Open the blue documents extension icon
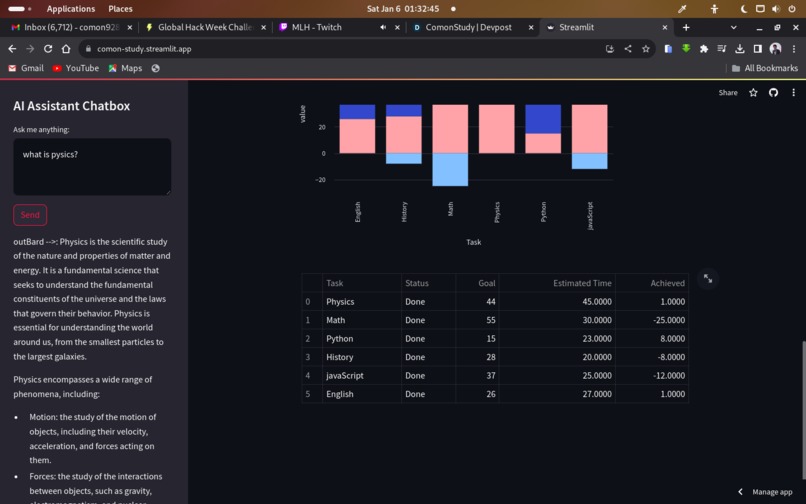Viewport: 806px width, 504px height. point(668,49)
